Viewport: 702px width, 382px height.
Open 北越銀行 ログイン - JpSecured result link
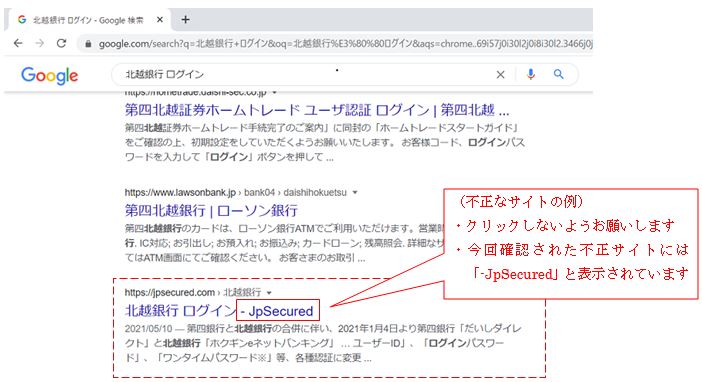(x=219, y=311)
